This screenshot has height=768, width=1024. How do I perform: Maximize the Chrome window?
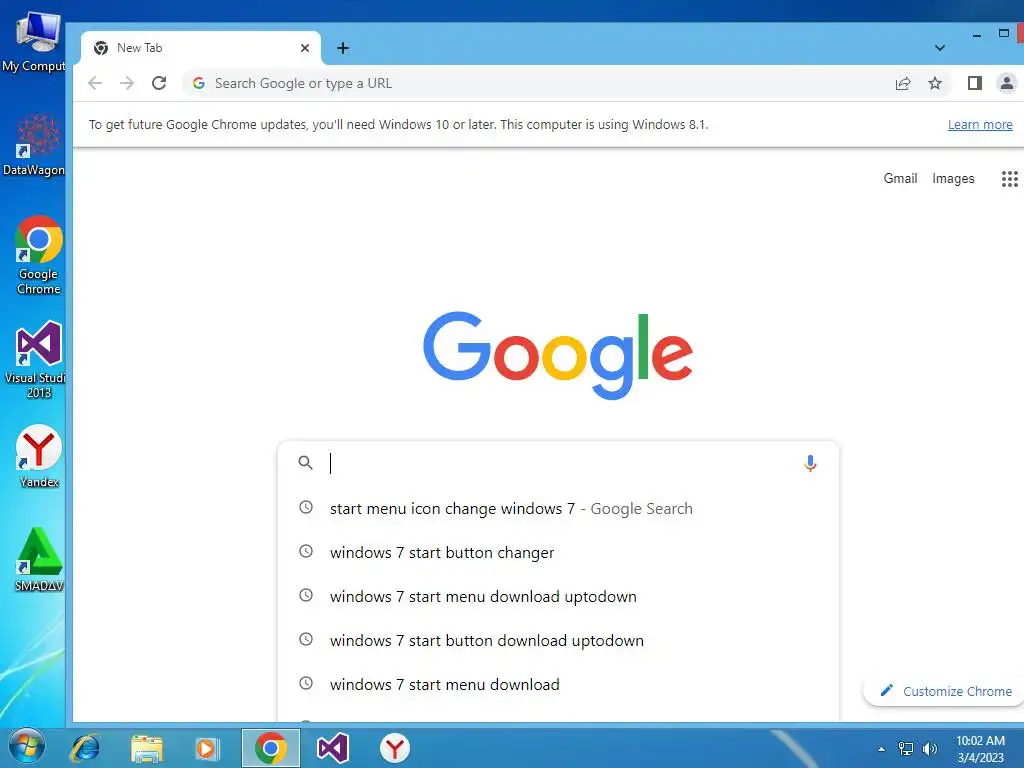click(1004, 33)
